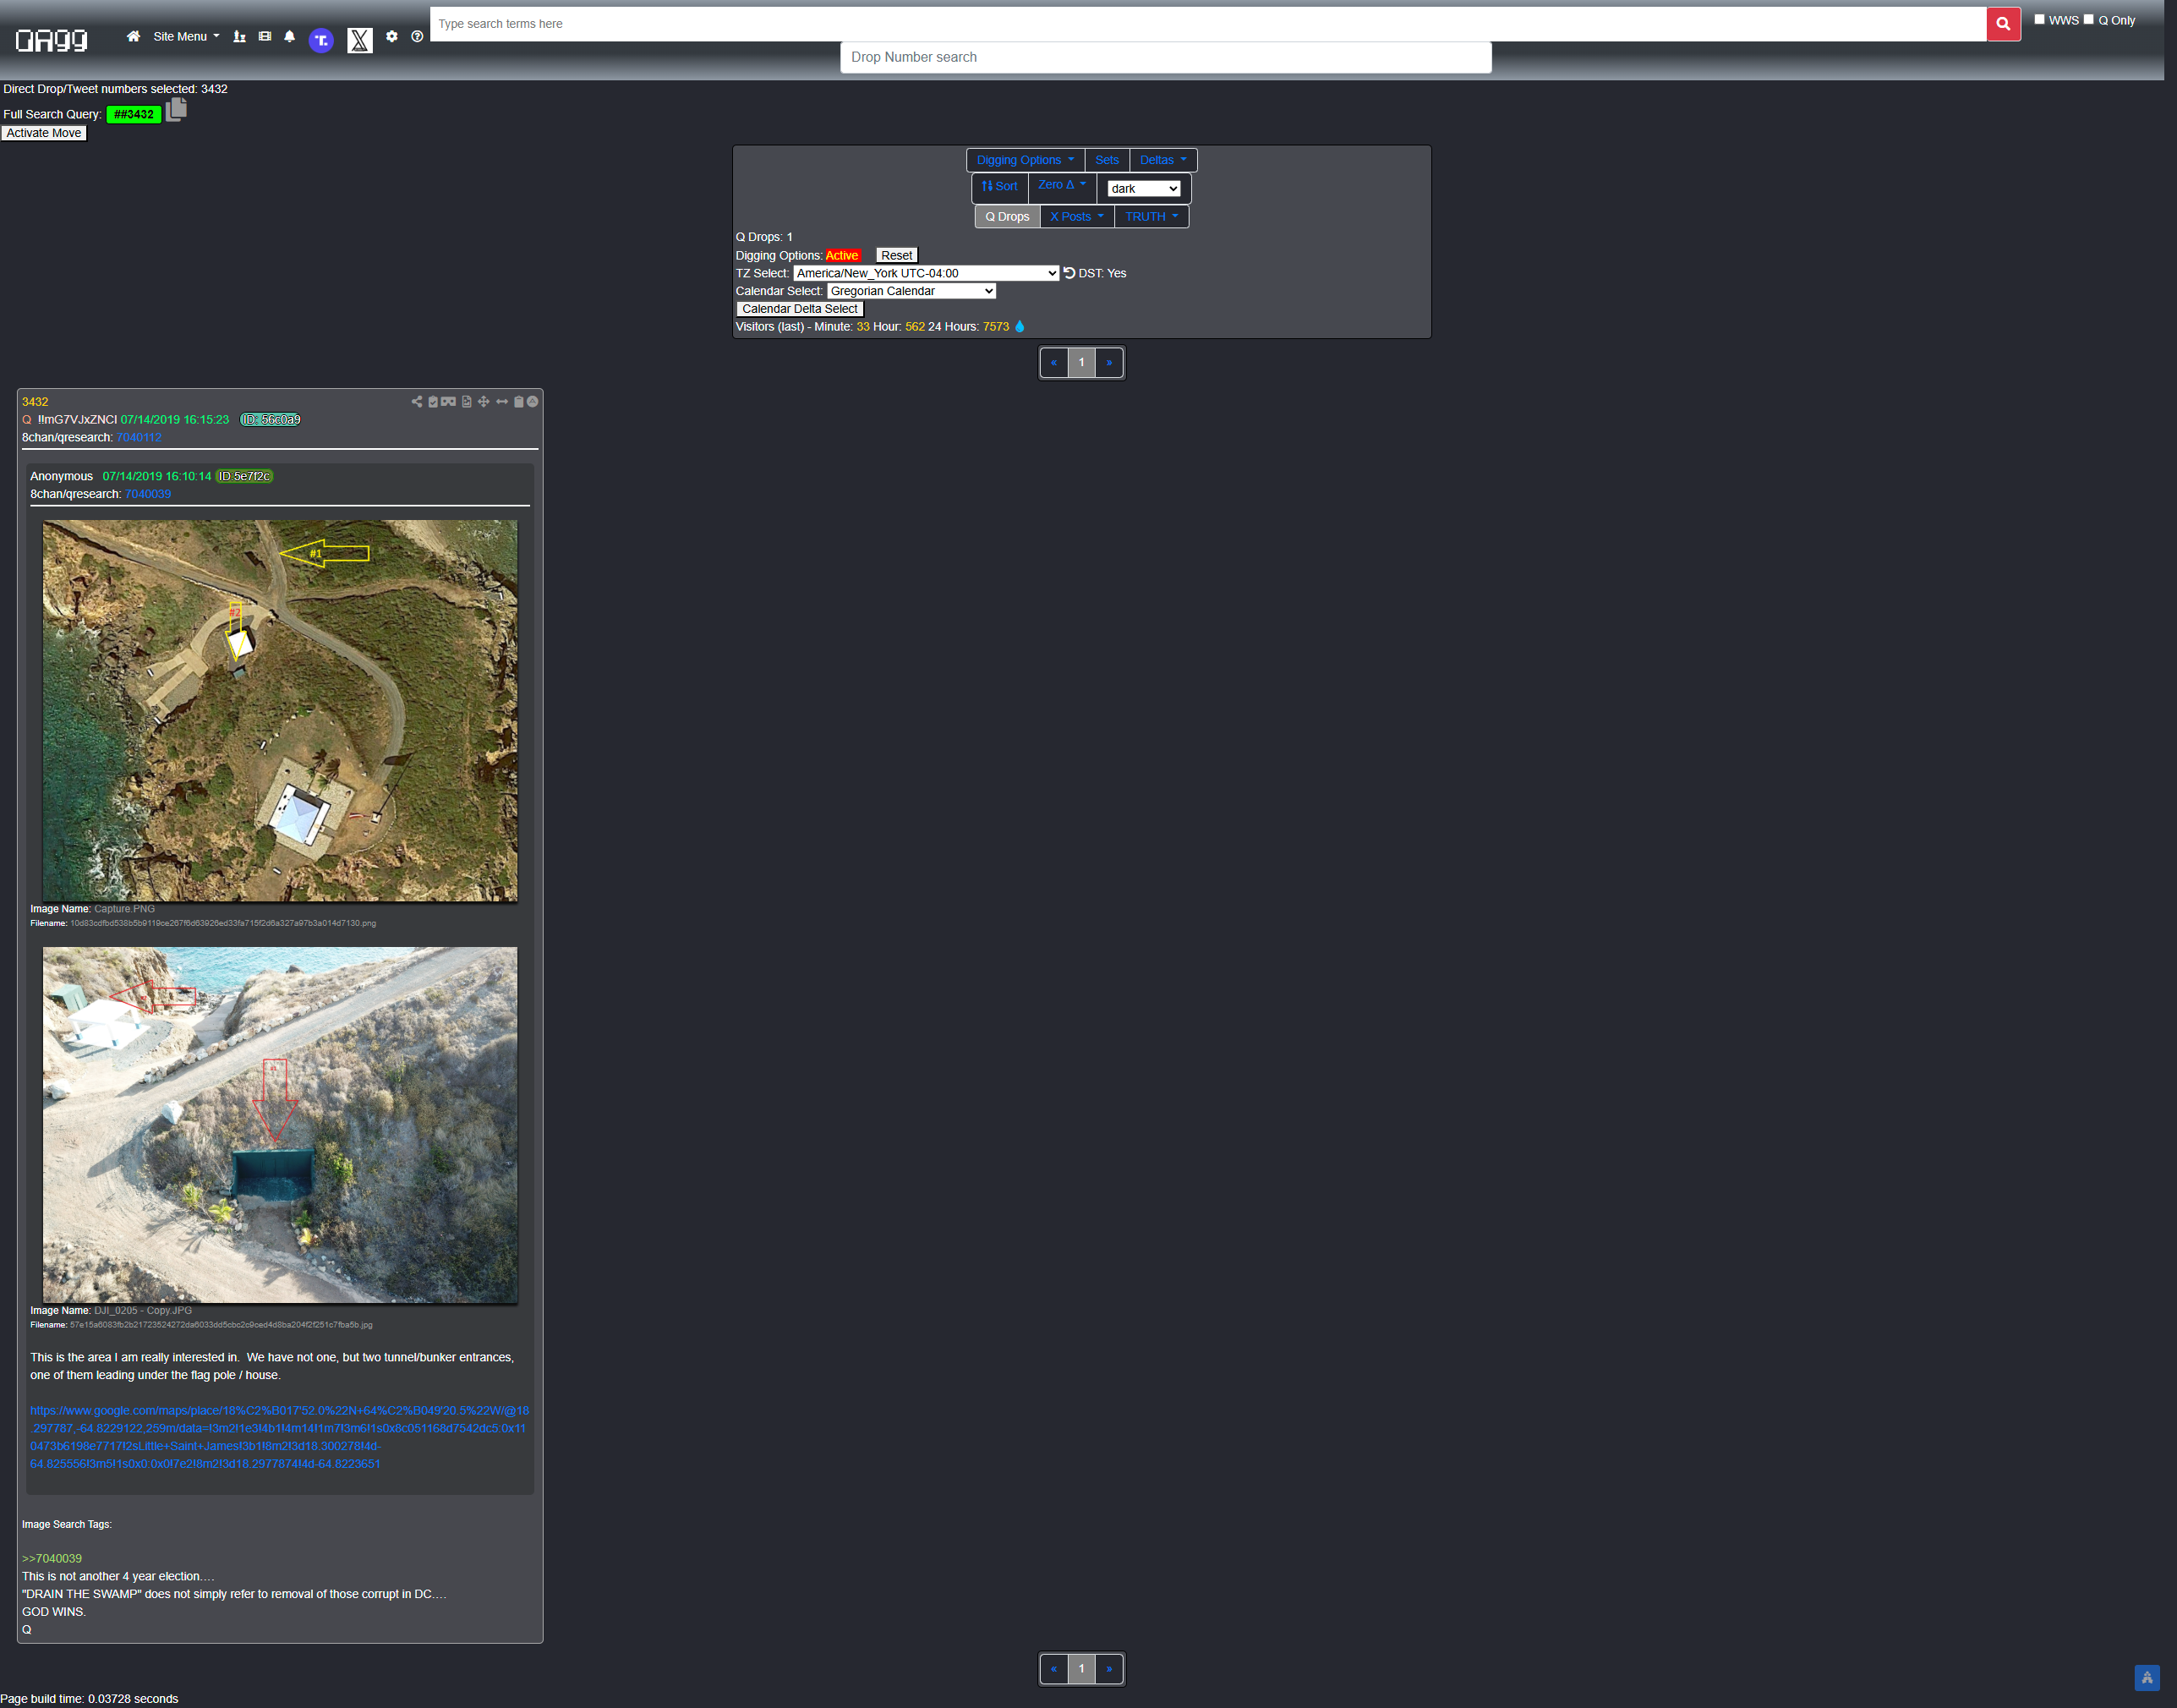Jump to top with bottom-right blue icon
The width and height of the screenshot is (2177, 1708).
click(2147, 1677)
